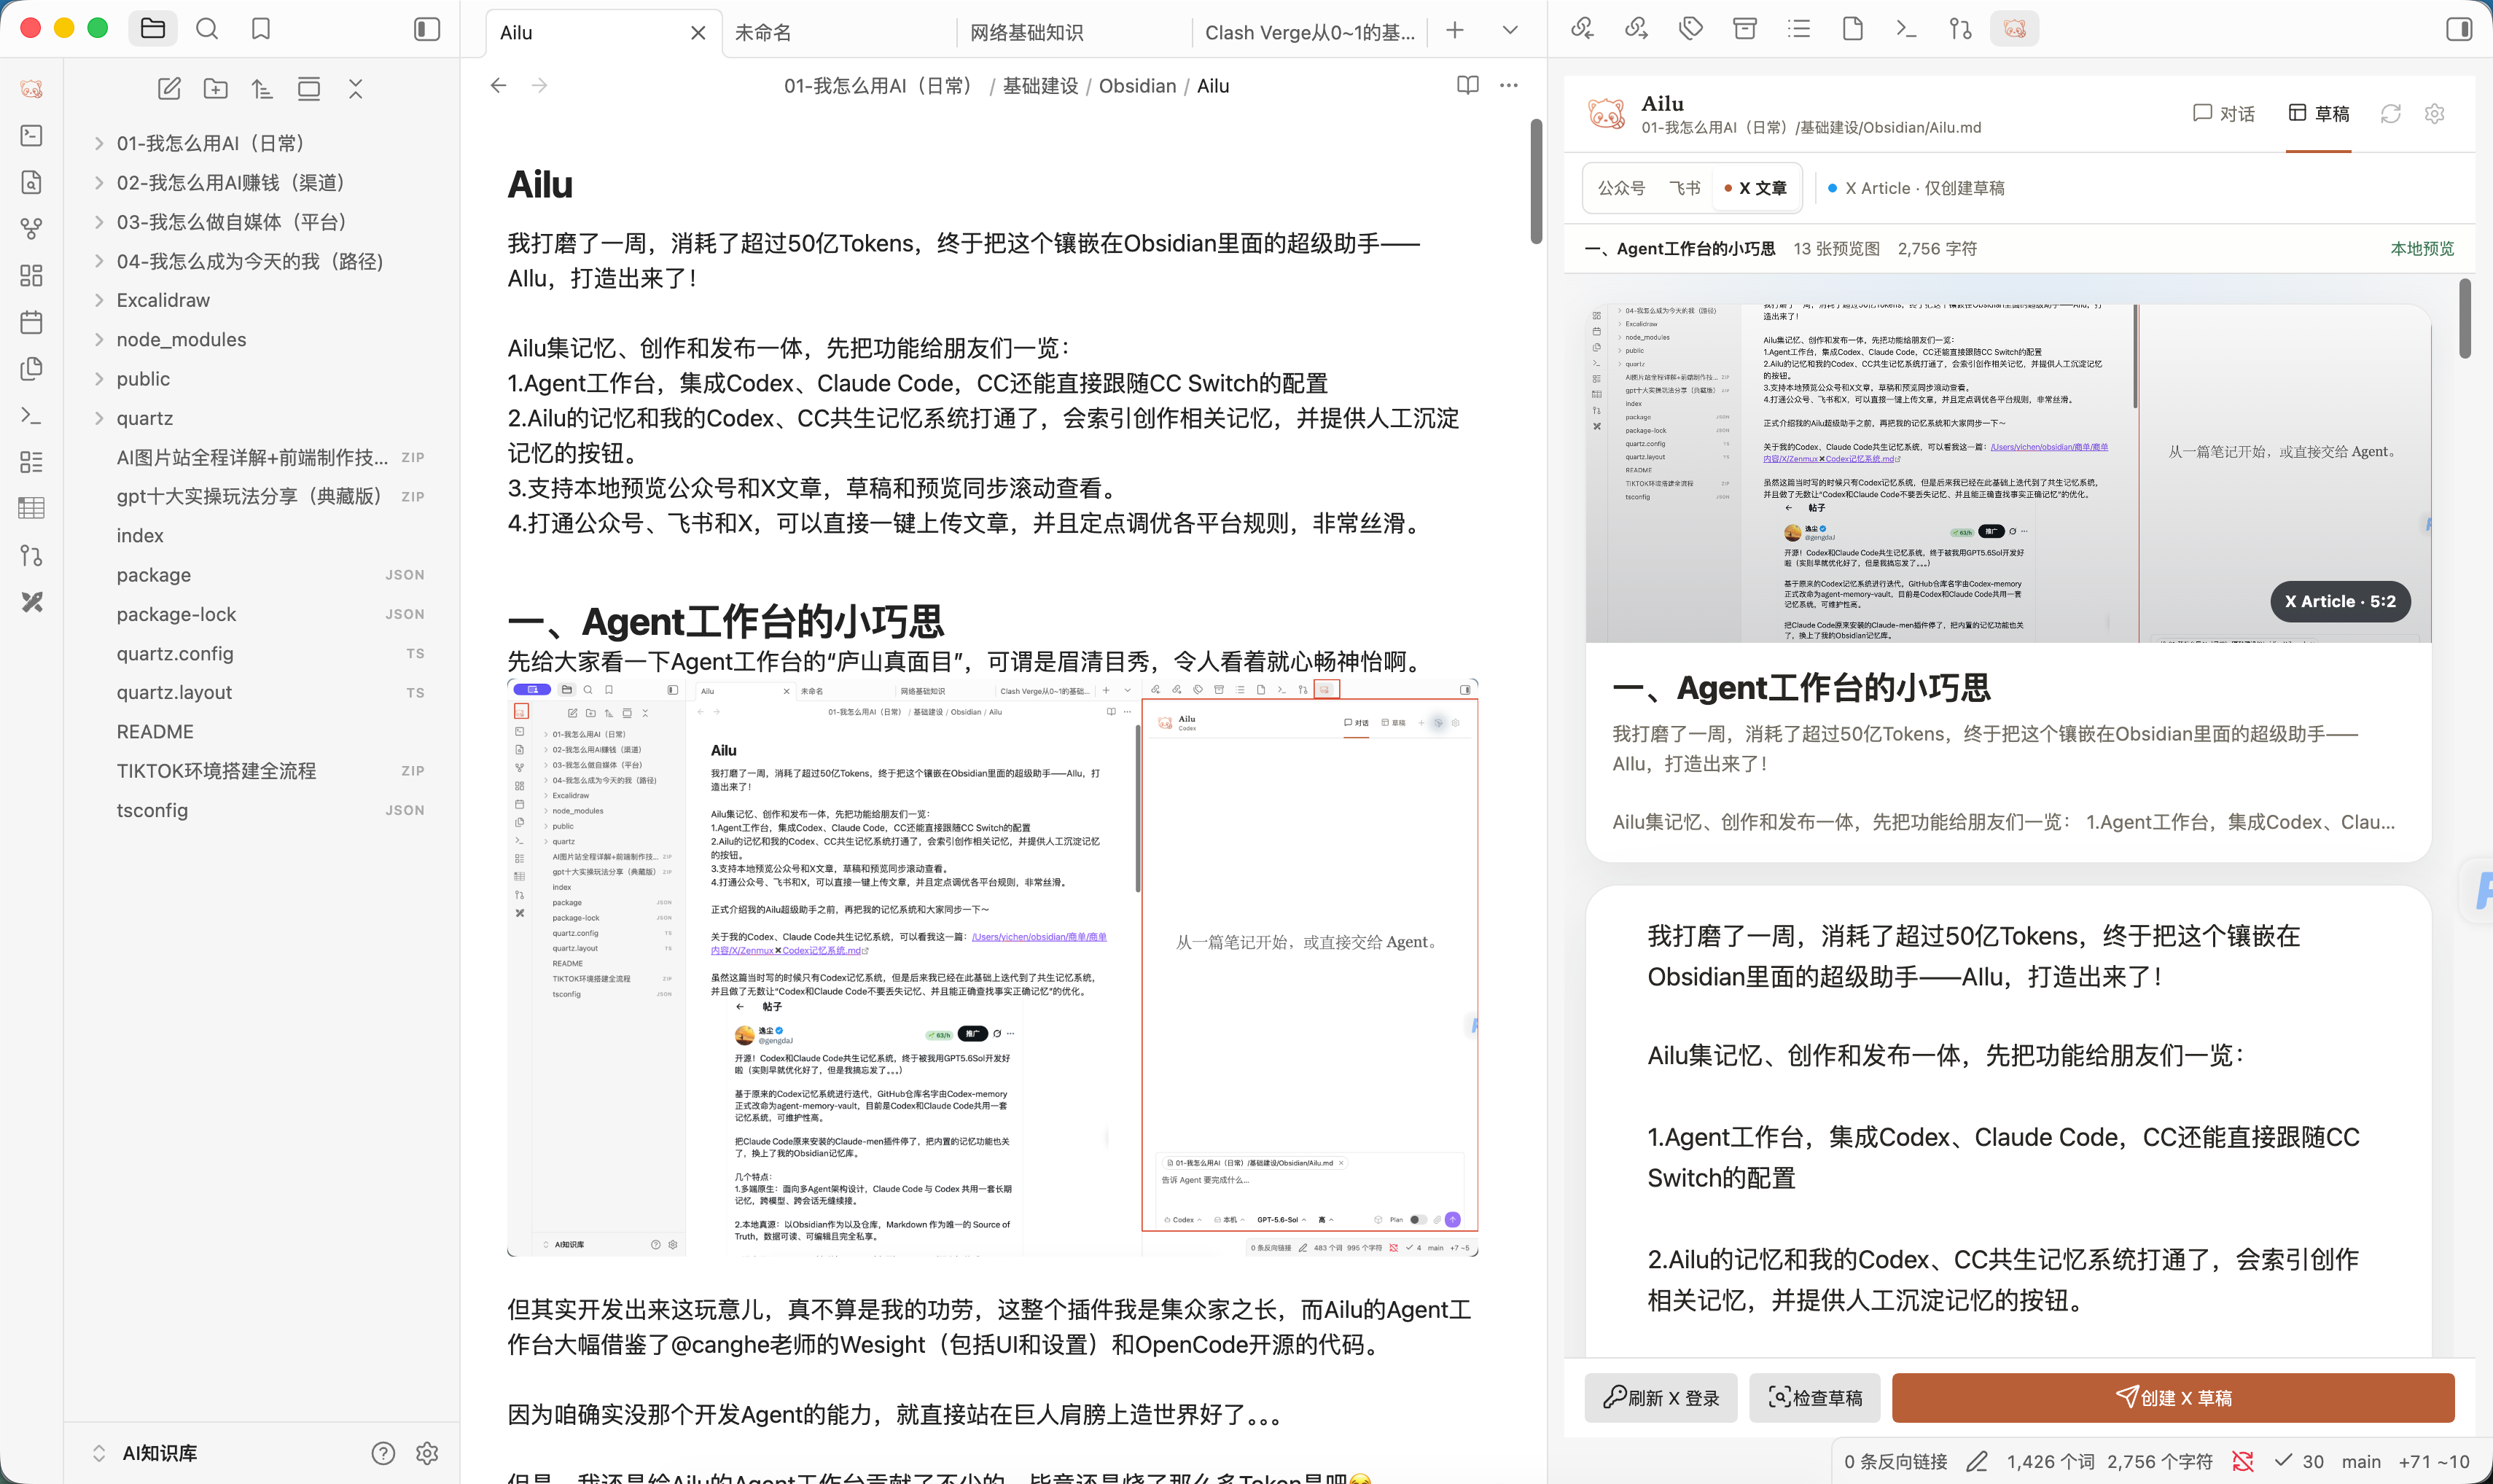2493x1484 pixels.
Task: Click the 检查草稿 button
Action: pyautogui.click(x=1814, y=1397)
